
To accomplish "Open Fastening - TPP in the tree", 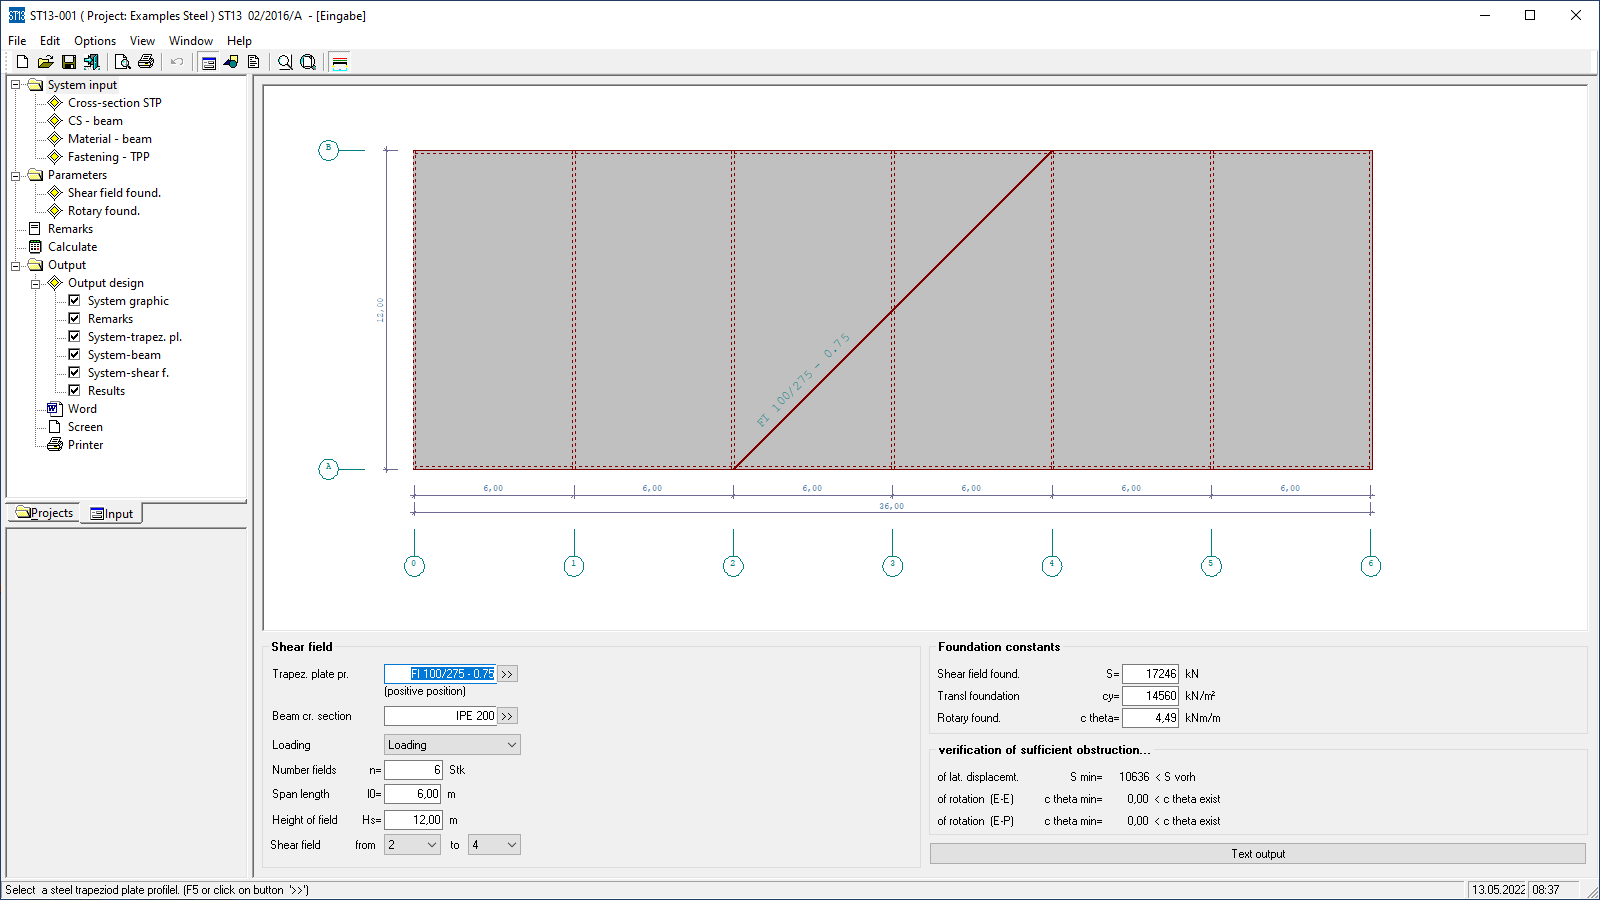I will [x=108, y=157].
